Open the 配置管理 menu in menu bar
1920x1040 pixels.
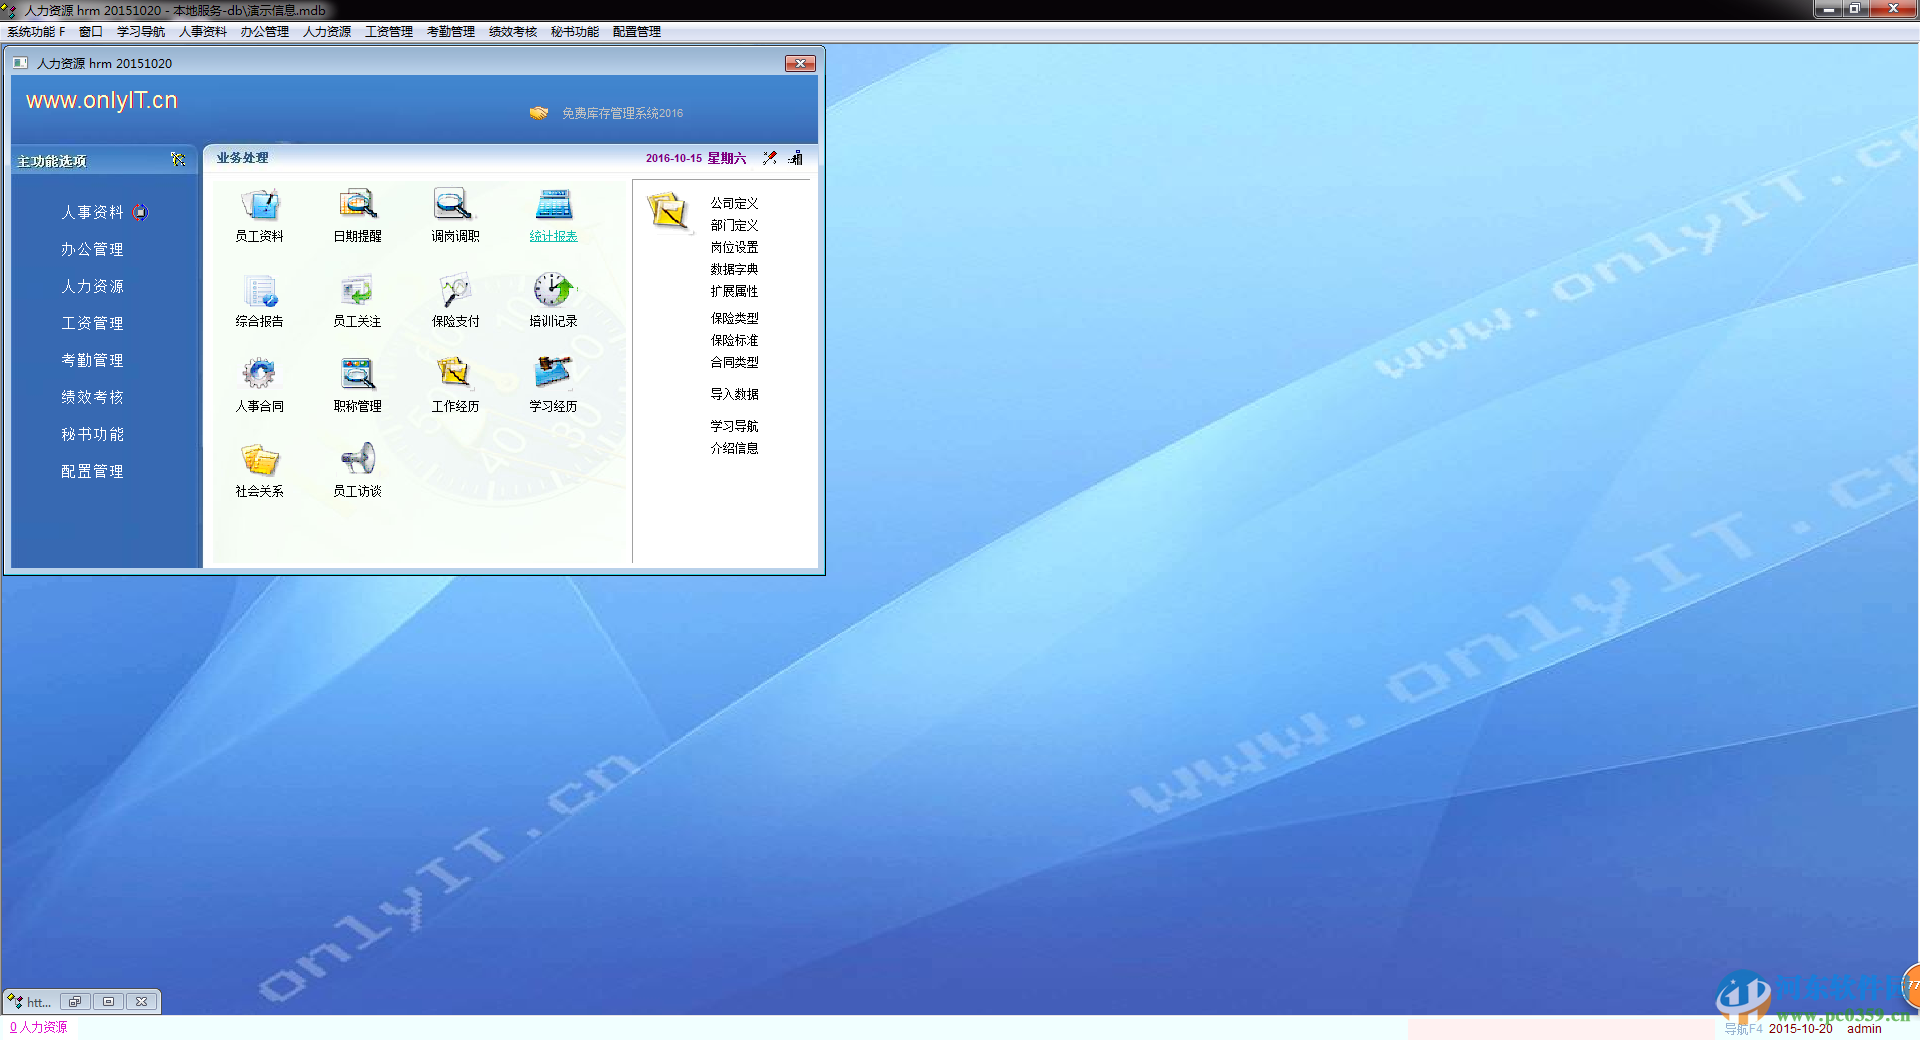(637, 32)
